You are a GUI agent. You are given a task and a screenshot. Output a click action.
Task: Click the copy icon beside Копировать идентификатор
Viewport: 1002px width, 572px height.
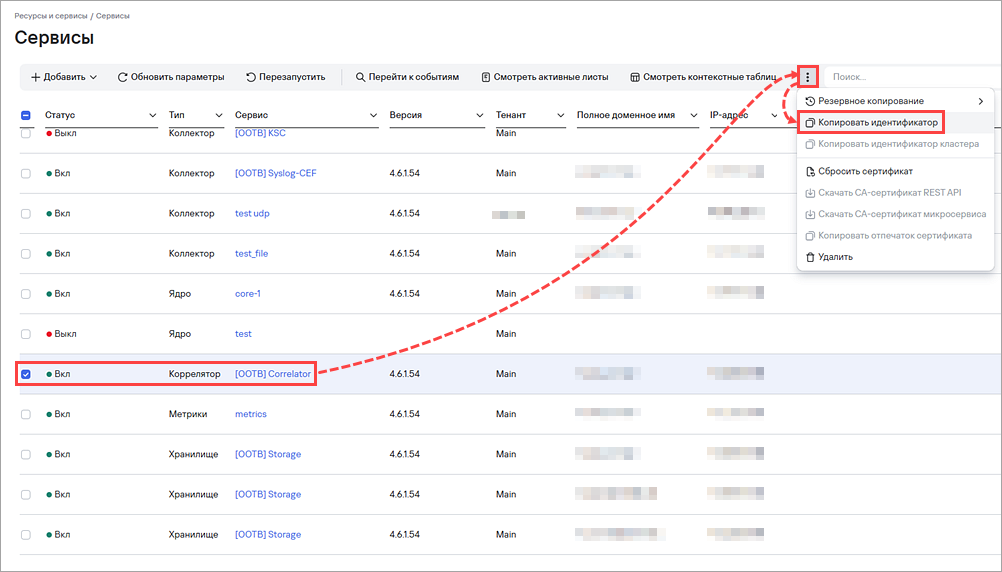pos(810,122)
